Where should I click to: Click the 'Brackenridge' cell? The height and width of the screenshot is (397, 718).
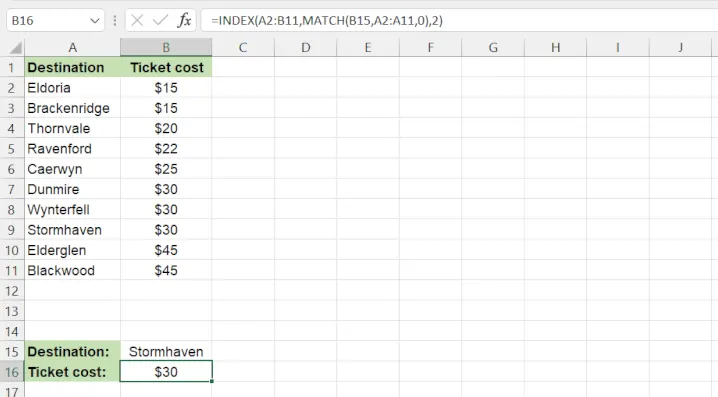coord(72,108)
